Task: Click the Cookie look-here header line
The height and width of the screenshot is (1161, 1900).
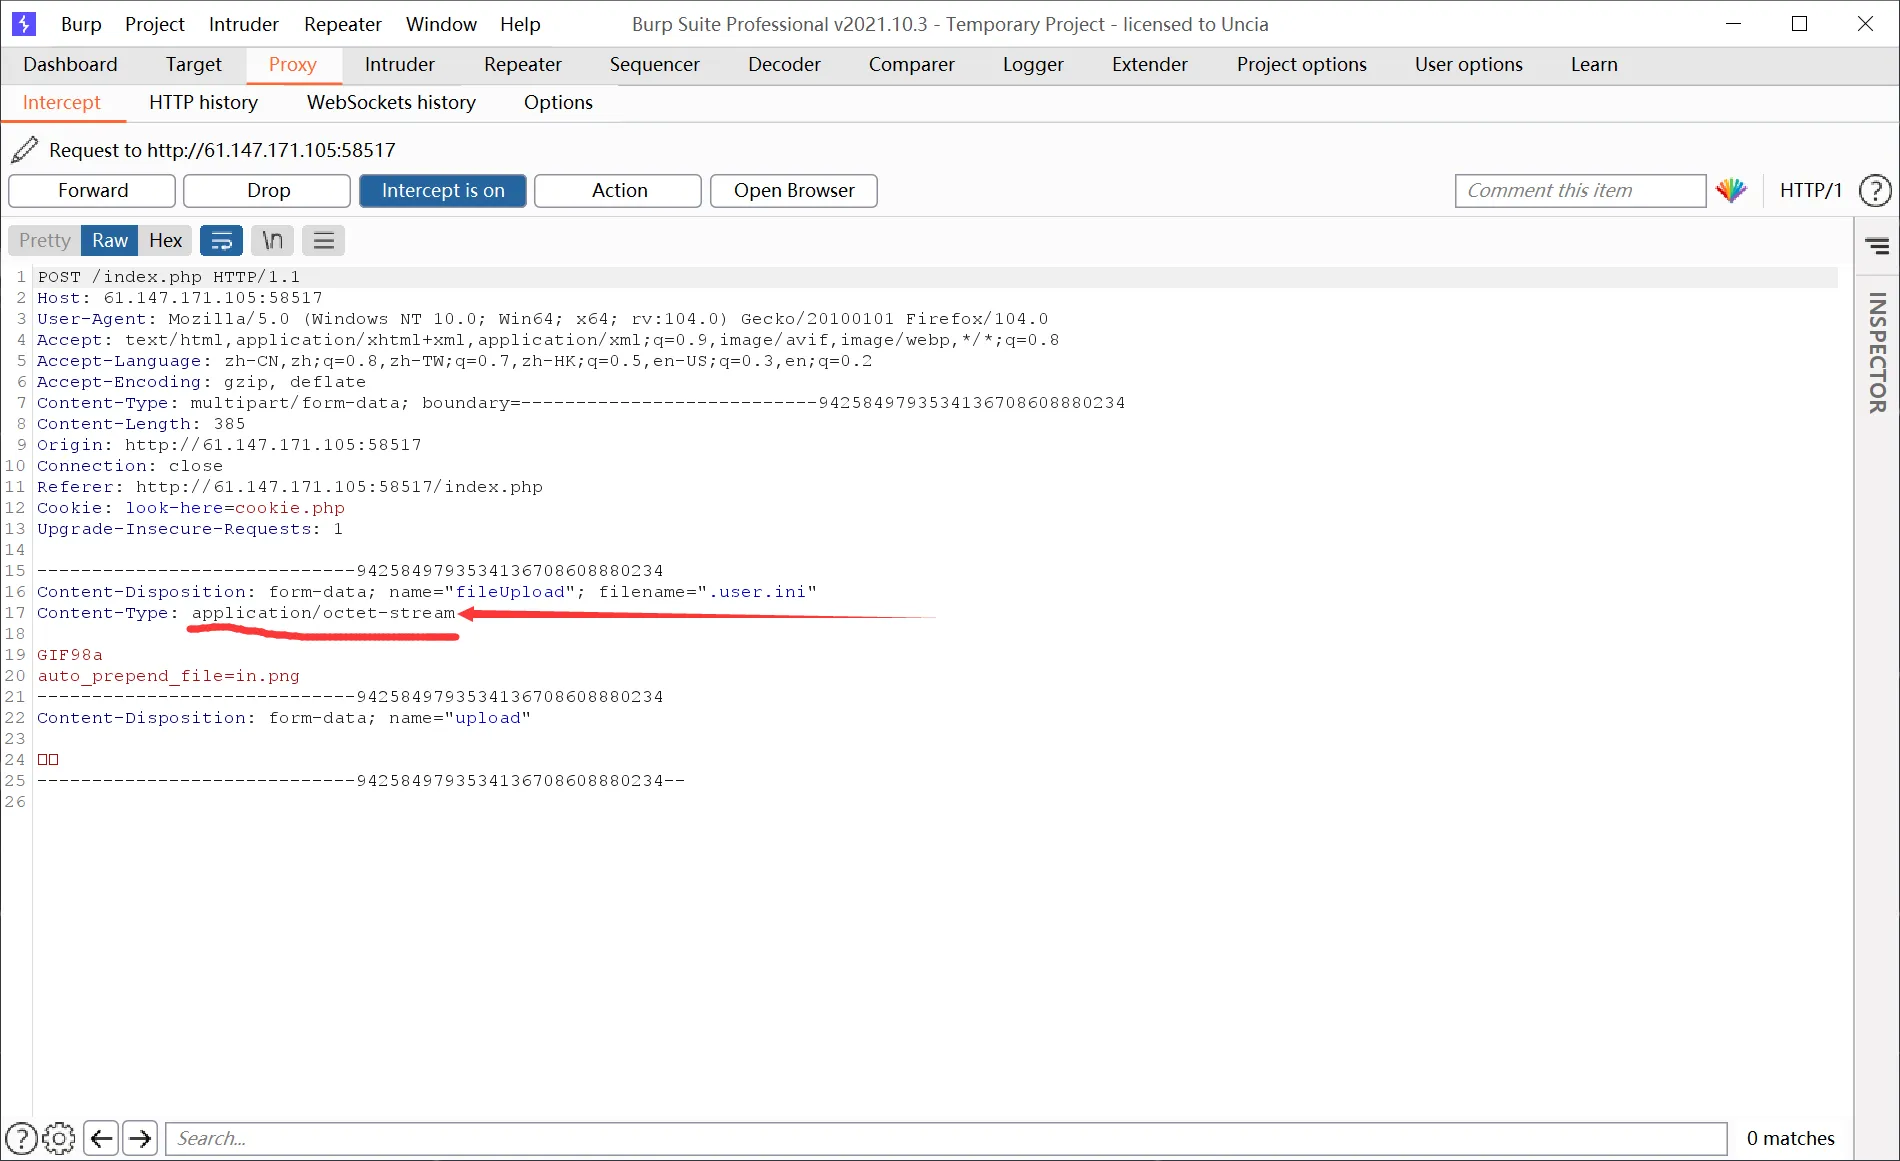Action: pyautogui.click(x=191, y=508)
